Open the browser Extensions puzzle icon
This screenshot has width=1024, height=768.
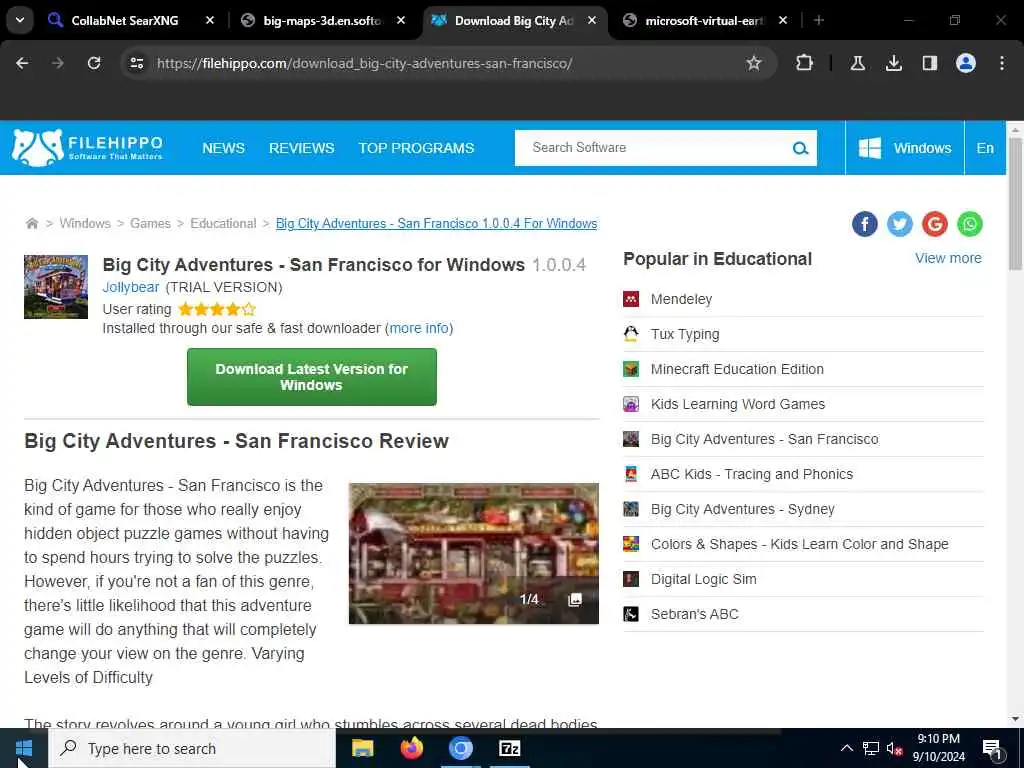pos(805,63)
